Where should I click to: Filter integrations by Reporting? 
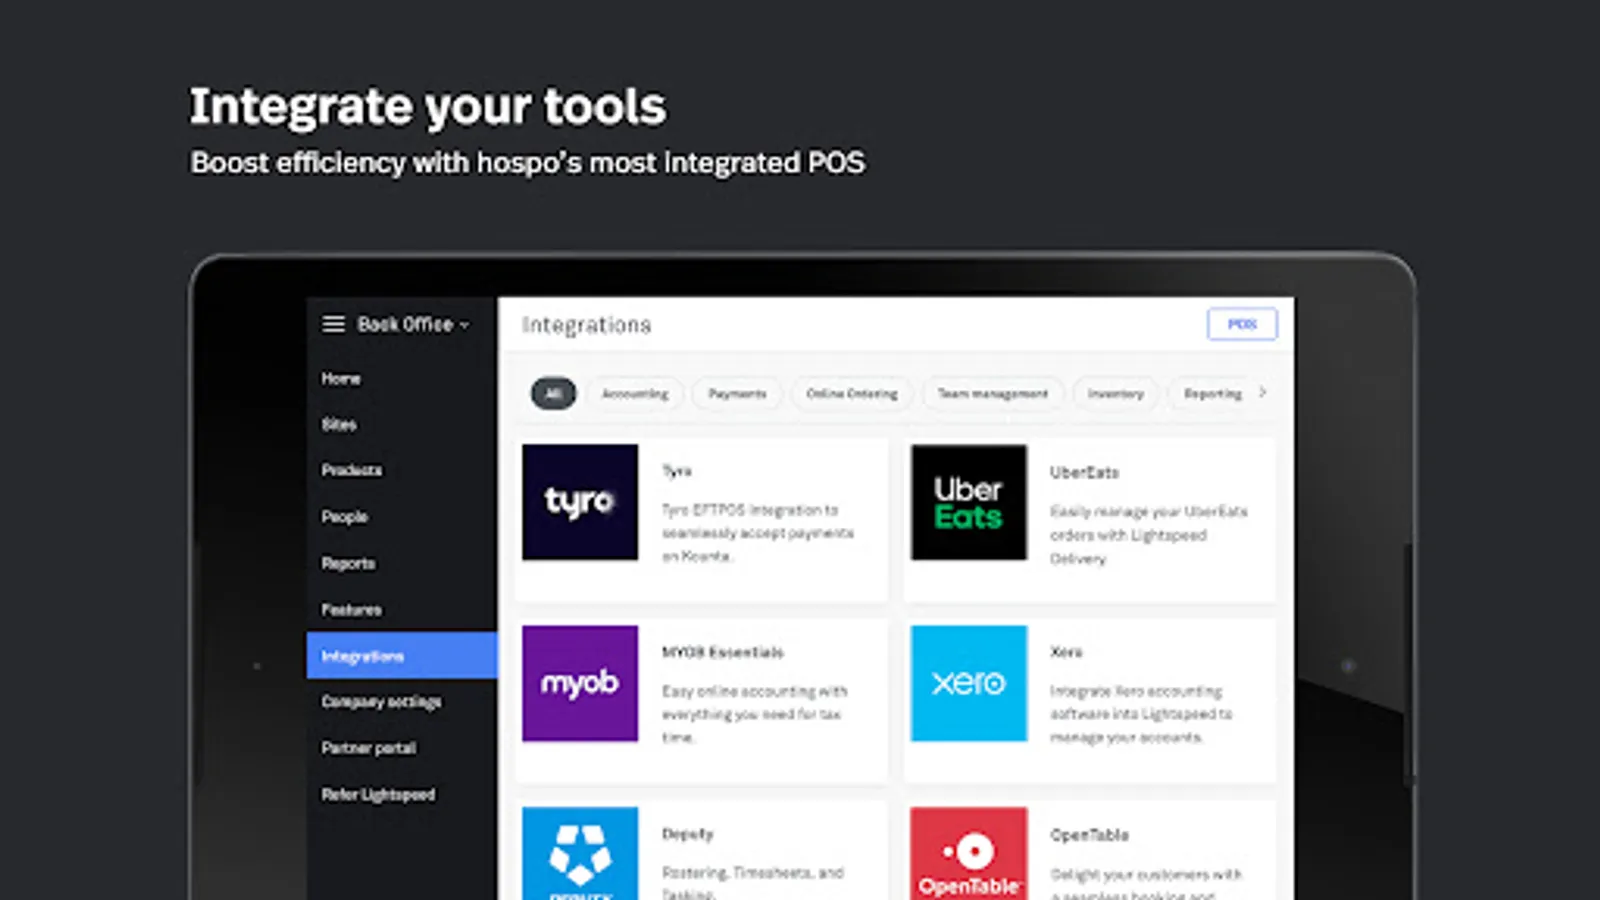click(1213, 394)
